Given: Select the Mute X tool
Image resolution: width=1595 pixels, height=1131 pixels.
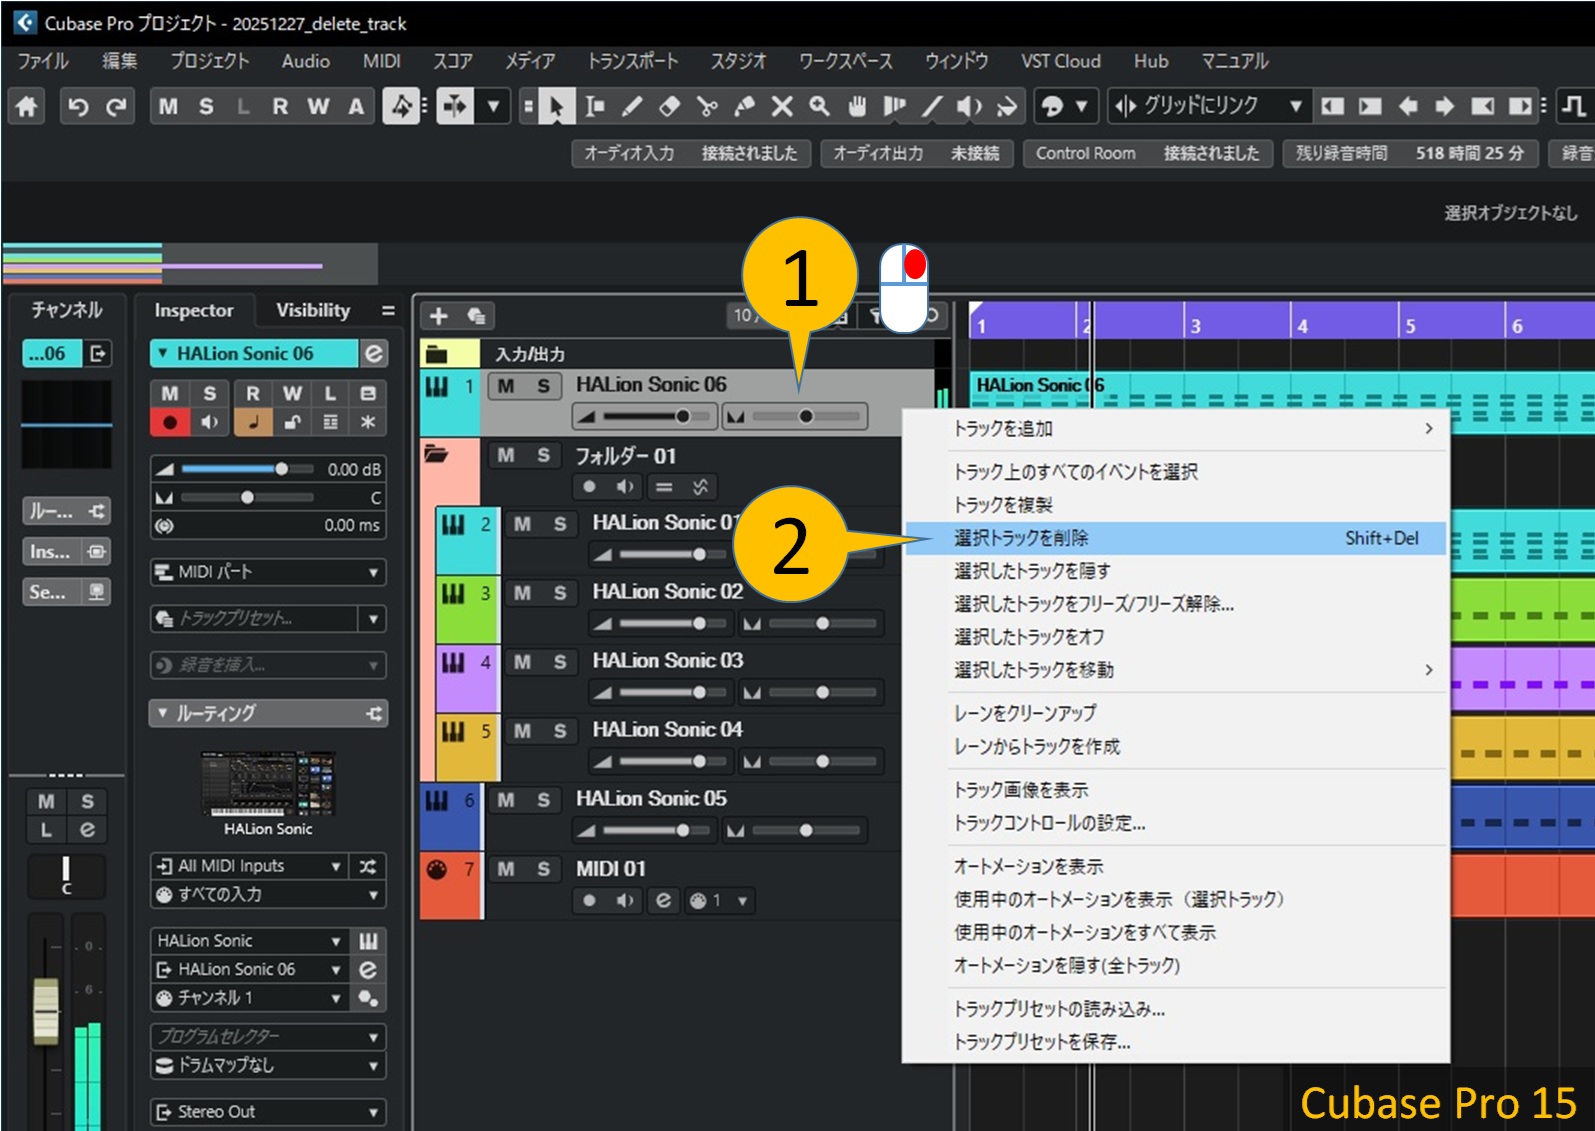Looking at the screenshot, I should (x=782, y=106).
